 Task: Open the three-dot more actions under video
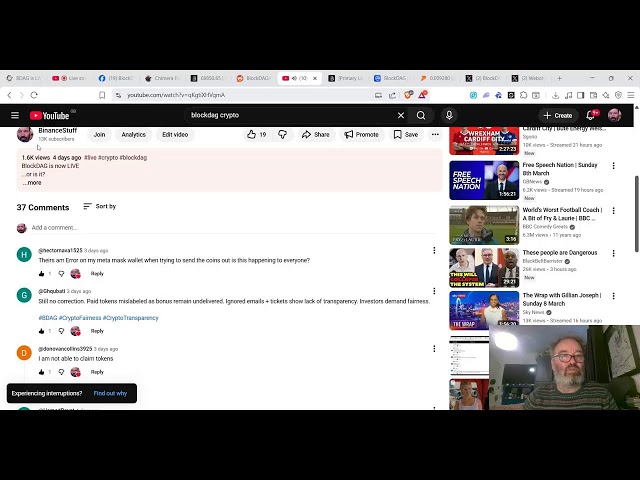435,134
